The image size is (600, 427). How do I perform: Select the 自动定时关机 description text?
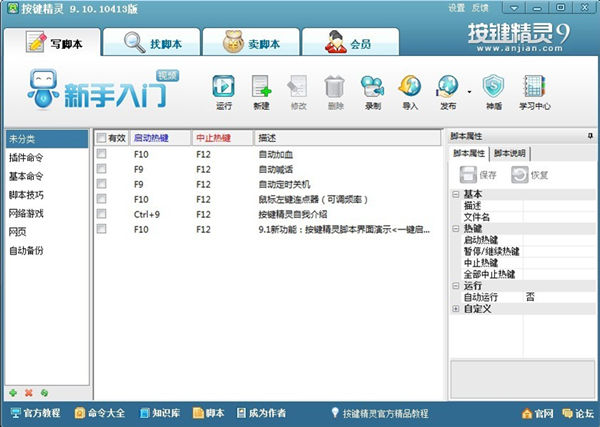[x=284, y=184]
